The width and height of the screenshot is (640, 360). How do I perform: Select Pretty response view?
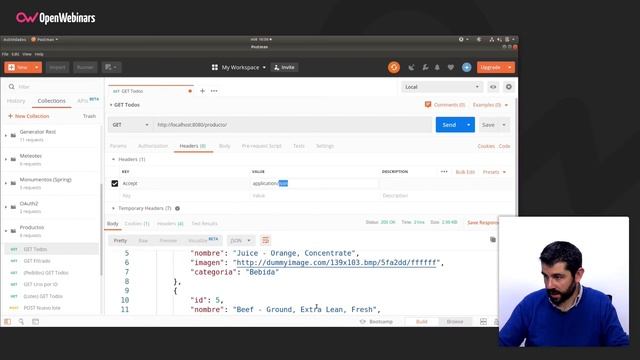pos(120,240)
